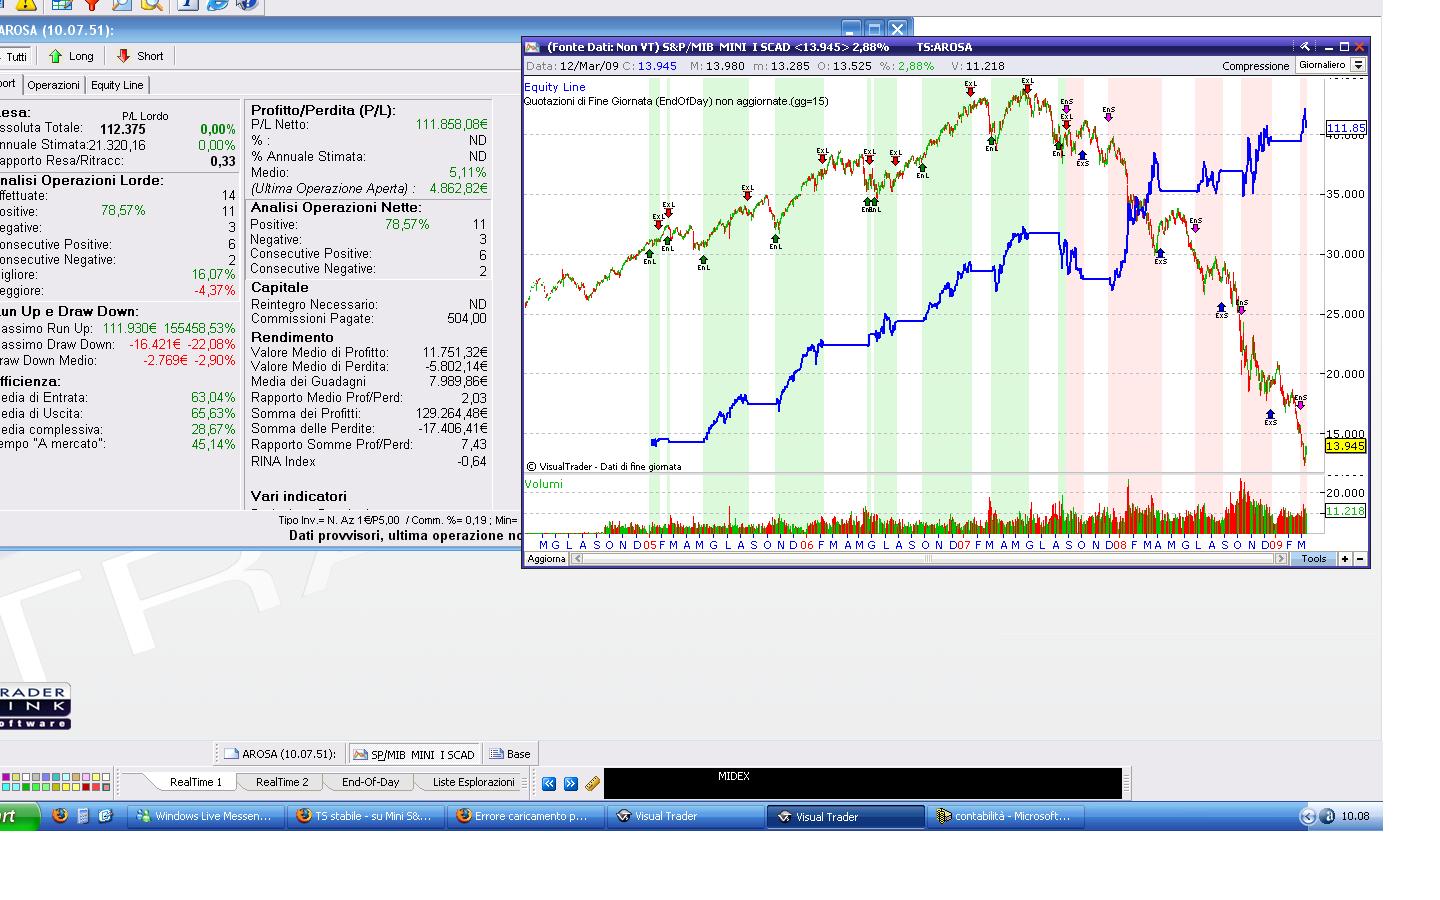Click the Commissioni Pagate value 504,00
This screenshot has height=900, width=1440.
point(467,319)
